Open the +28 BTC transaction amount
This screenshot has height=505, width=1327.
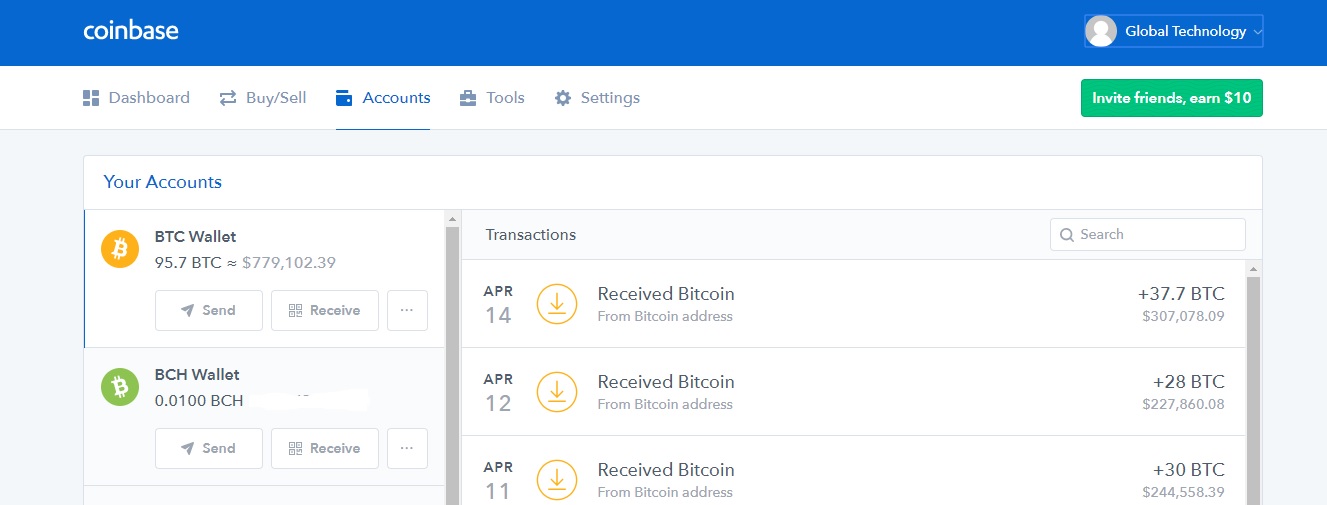pyautogui.click(x=1189, y=382)
